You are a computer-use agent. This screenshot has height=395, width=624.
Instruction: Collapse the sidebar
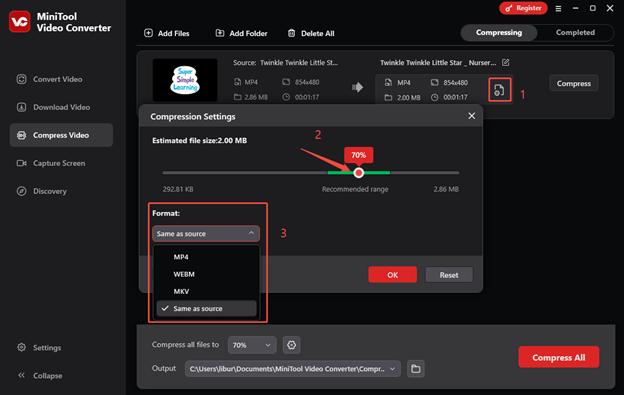point(40,376)
